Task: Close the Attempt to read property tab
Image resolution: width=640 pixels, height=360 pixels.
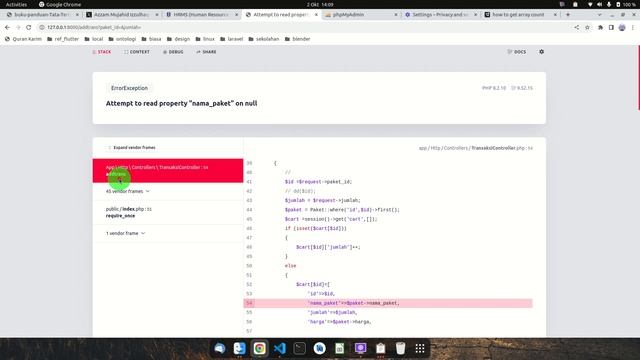Action: click(x=316, y=15)
